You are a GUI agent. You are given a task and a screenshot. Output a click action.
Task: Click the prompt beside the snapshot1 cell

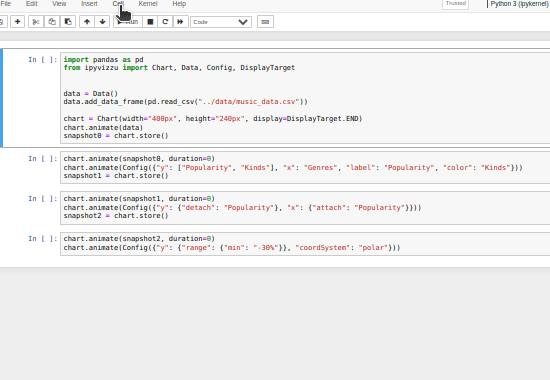(42, 199)
